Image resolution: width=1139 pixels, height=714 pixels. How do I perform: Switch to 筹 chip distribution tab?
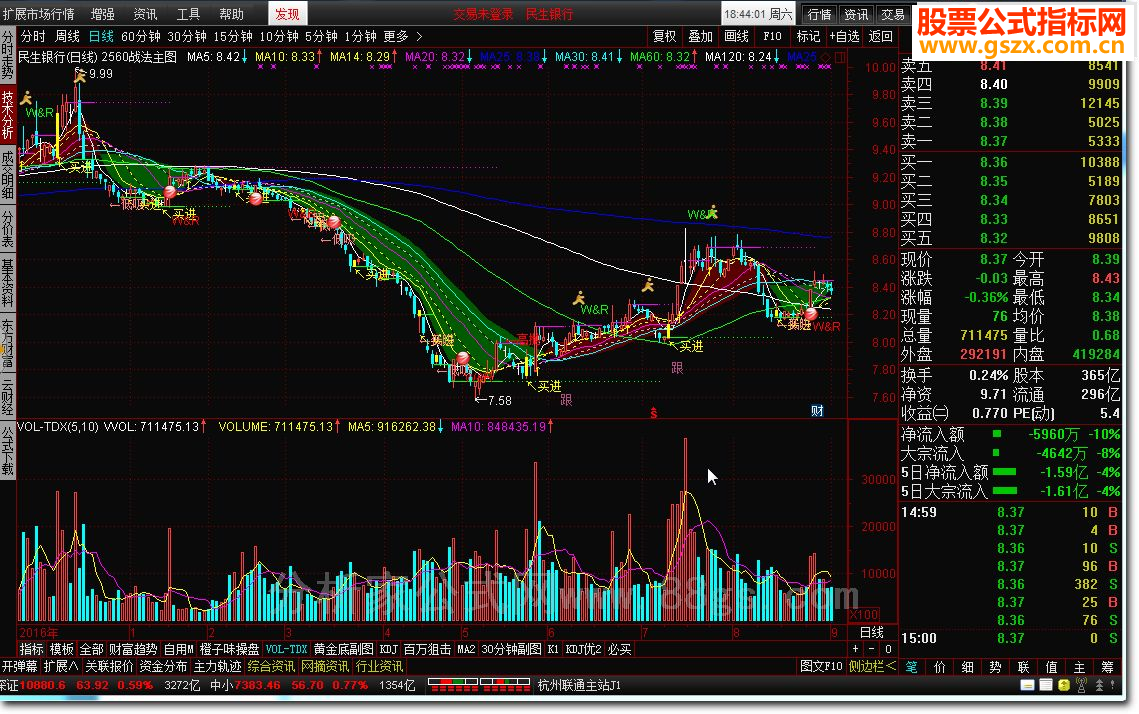(1107, 667)
